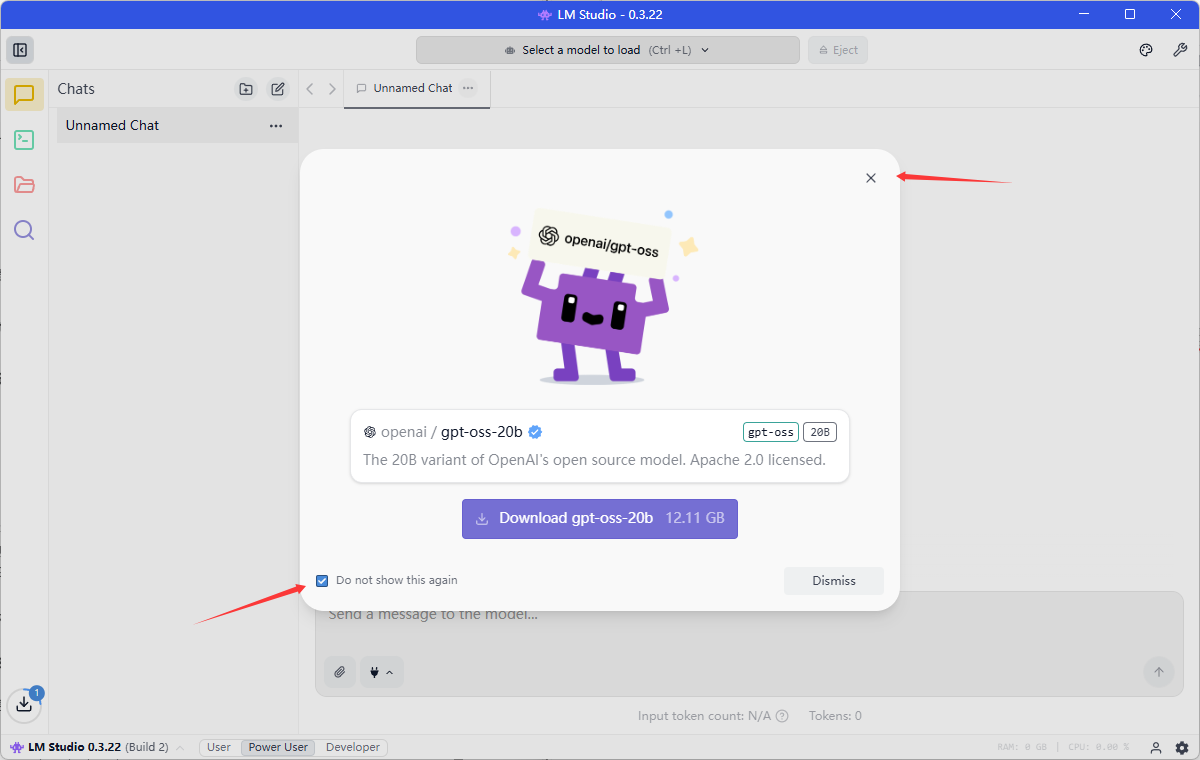Open the wrench settings icon

click(x=1179, y=50)
